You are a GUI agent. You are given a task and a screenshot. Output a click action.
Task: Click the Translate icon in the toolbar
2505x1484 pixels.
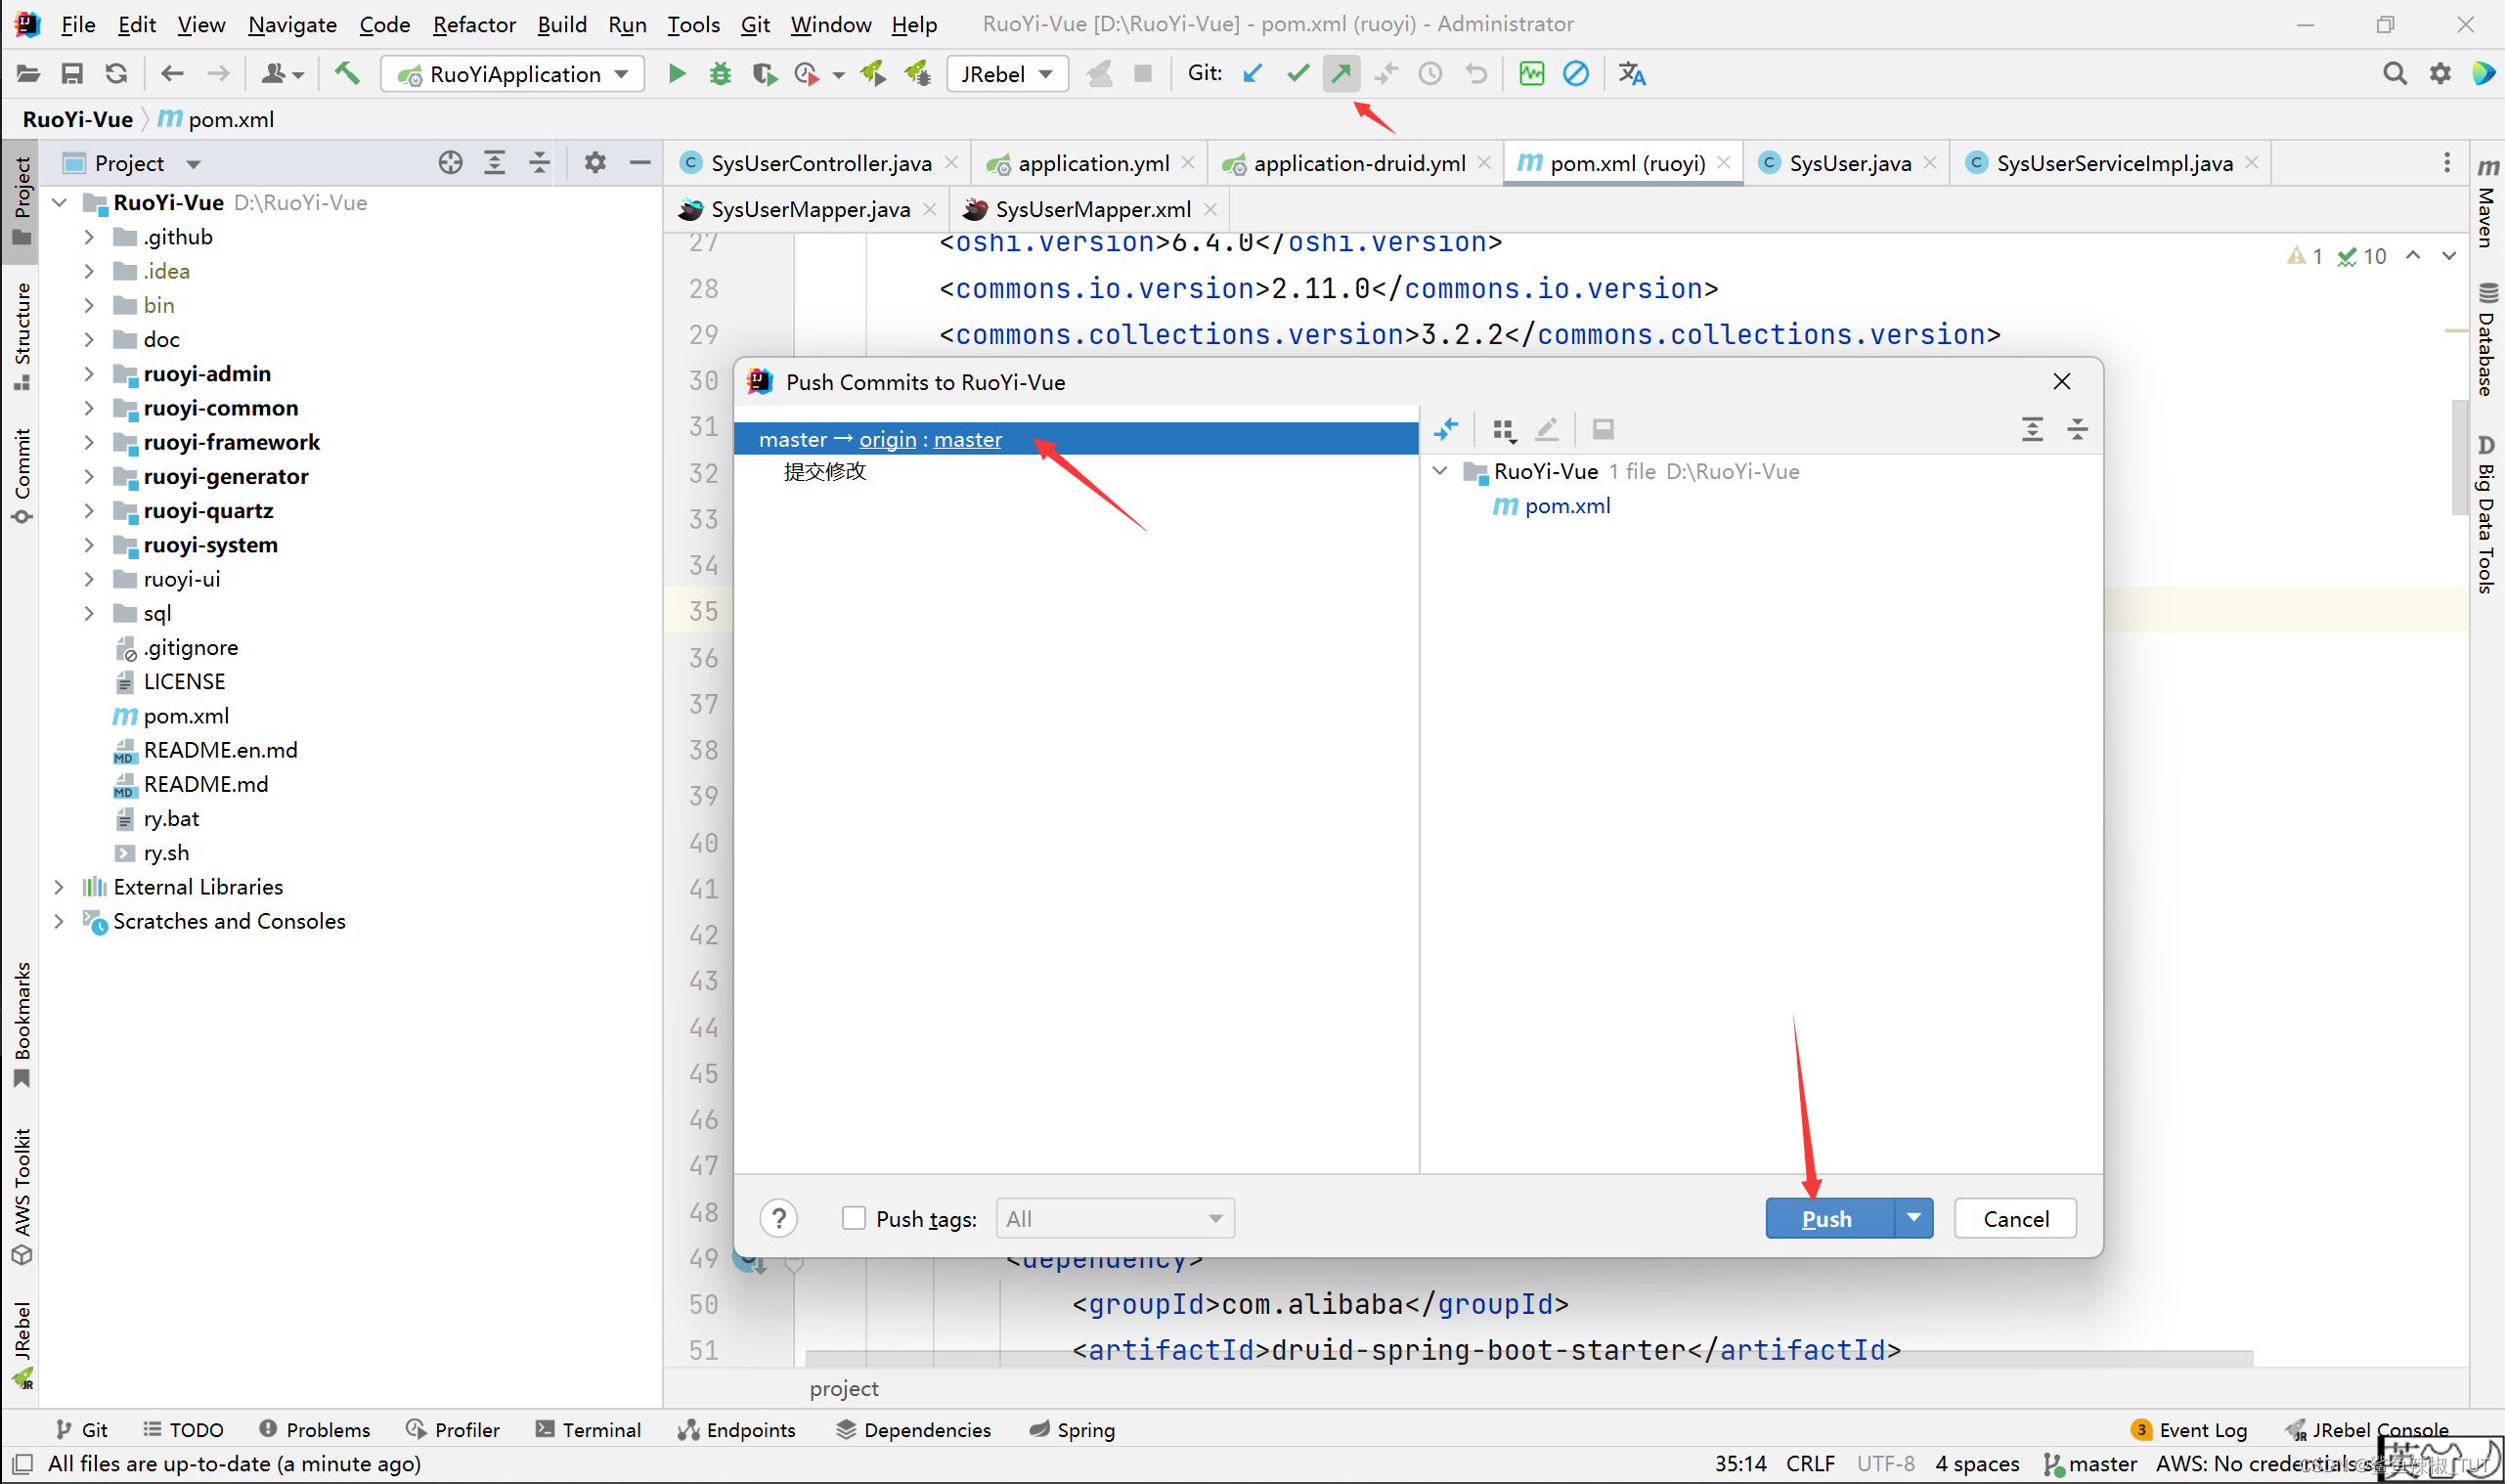click(x=1632, y=74)
